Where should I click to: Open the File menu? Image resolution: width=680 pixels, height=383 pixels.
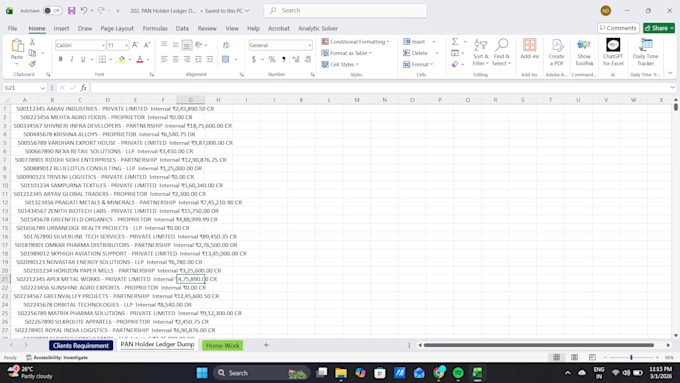13,28
